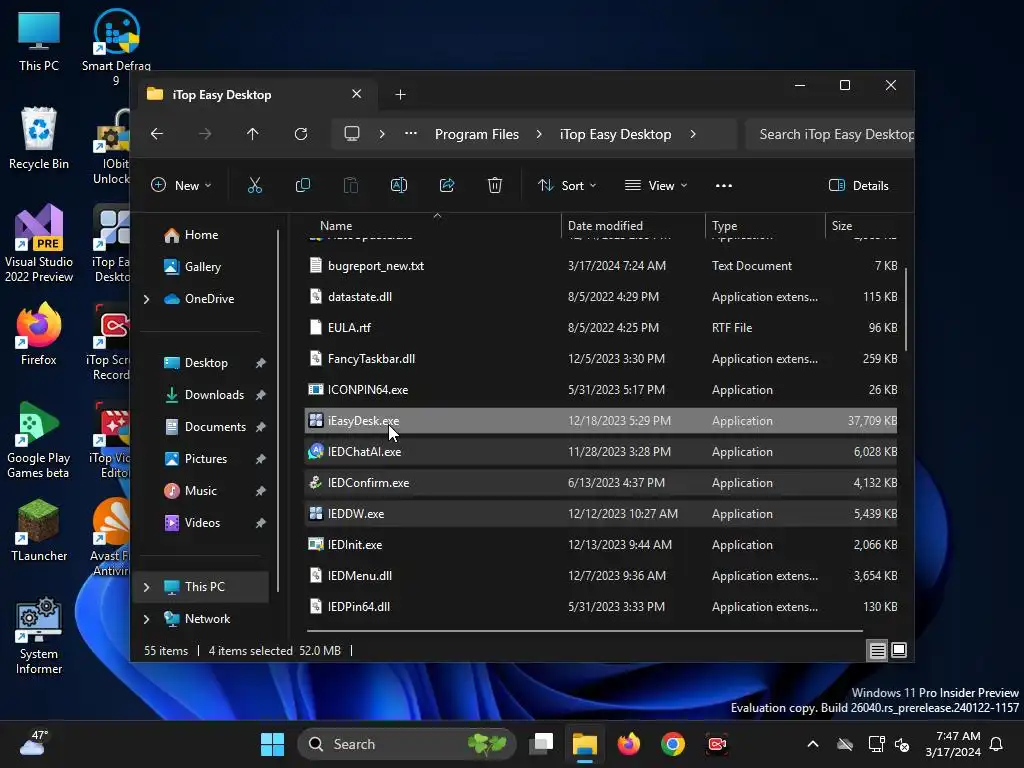The height and width of the screenshot is (768, 1024).
Task: Select Smart Defrag 9 desktop icon
Action: point(116,47)
